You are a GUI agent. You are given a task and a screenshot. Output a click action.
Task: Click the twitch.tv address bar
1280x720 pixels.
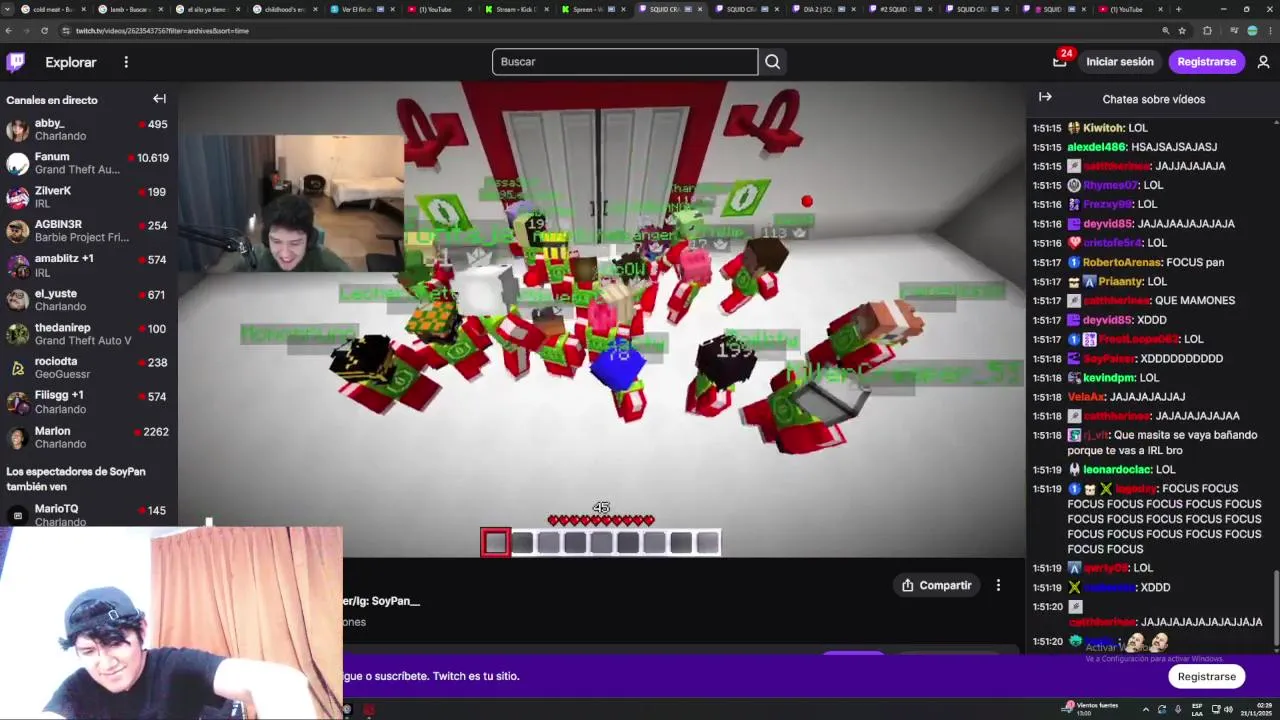(x=600, y=31)
